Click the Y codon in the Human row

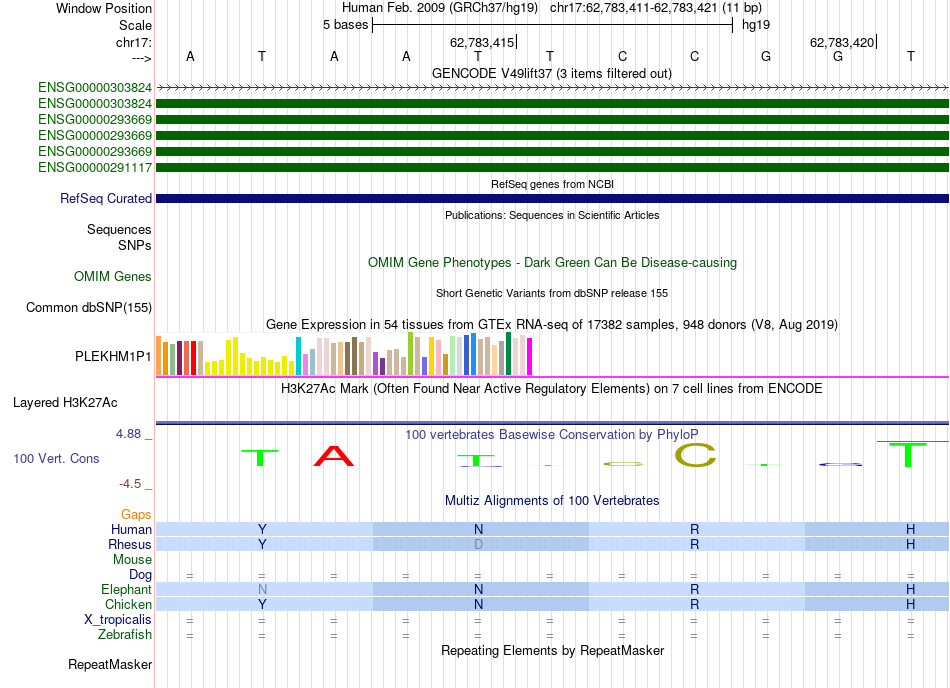[262, 529]
